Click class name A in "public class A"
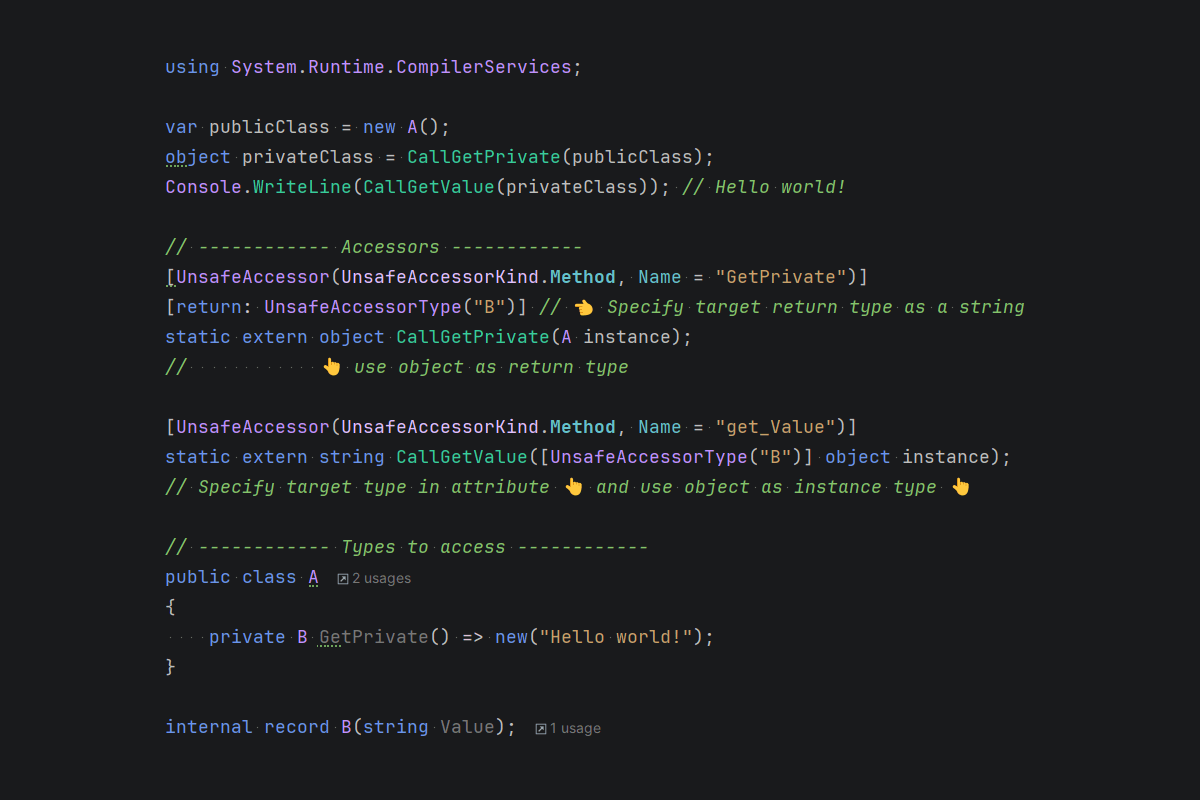1200x800 pixels. coord(313,577)
